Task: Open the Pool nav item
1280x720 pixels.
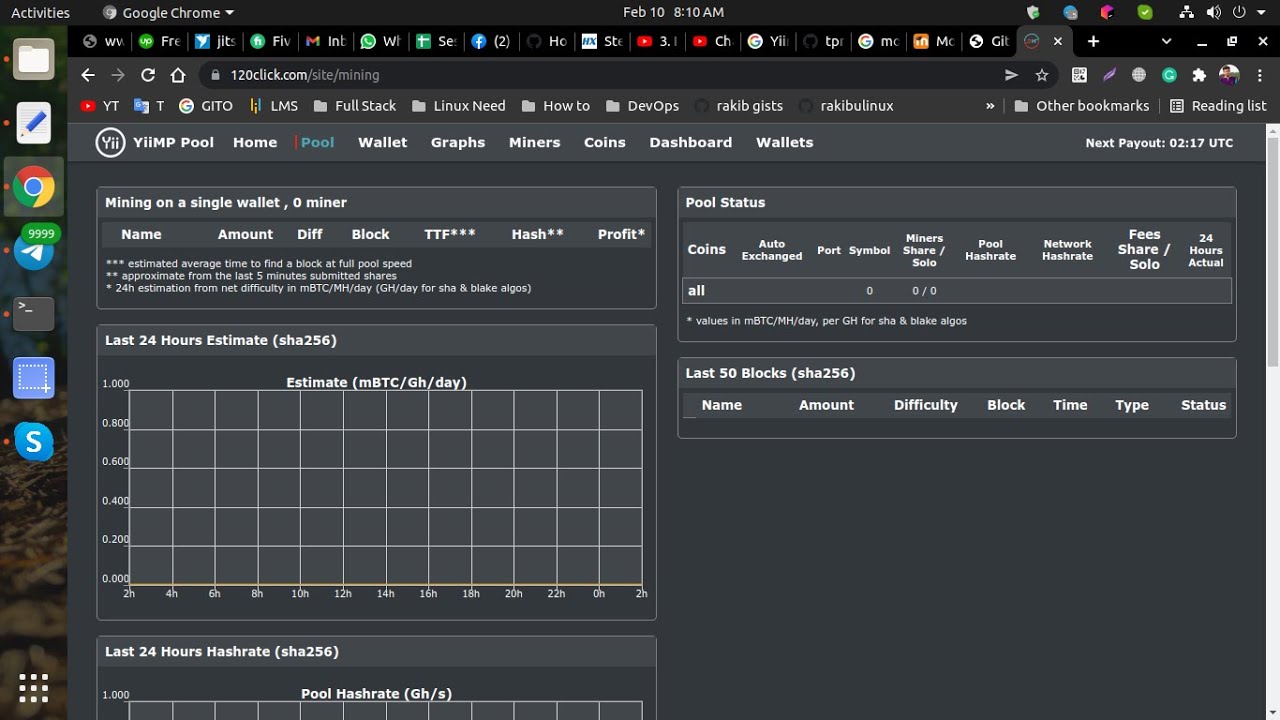Action: (317, 142)
